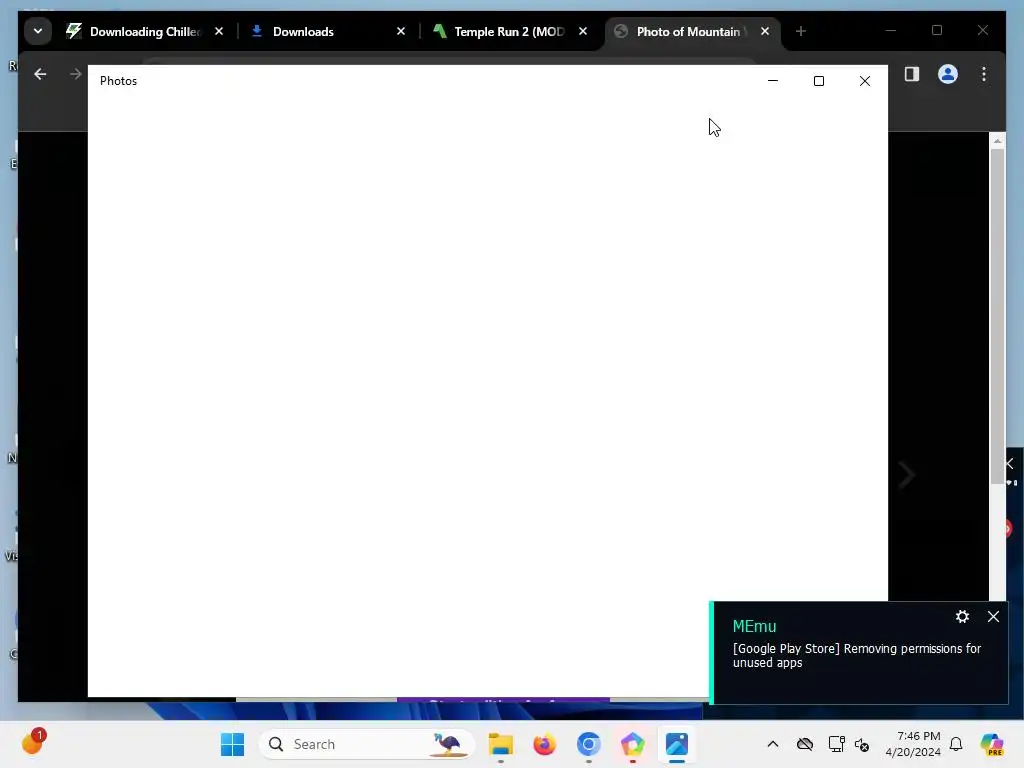The image size is (1024, 768).
Task: Go back in the browser
Action: pyautogui.click(x=40, y=74)
